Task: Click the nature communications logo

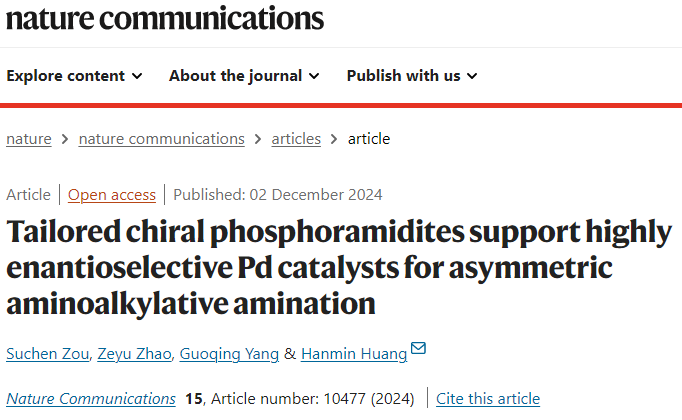Action: pos(165,19)
